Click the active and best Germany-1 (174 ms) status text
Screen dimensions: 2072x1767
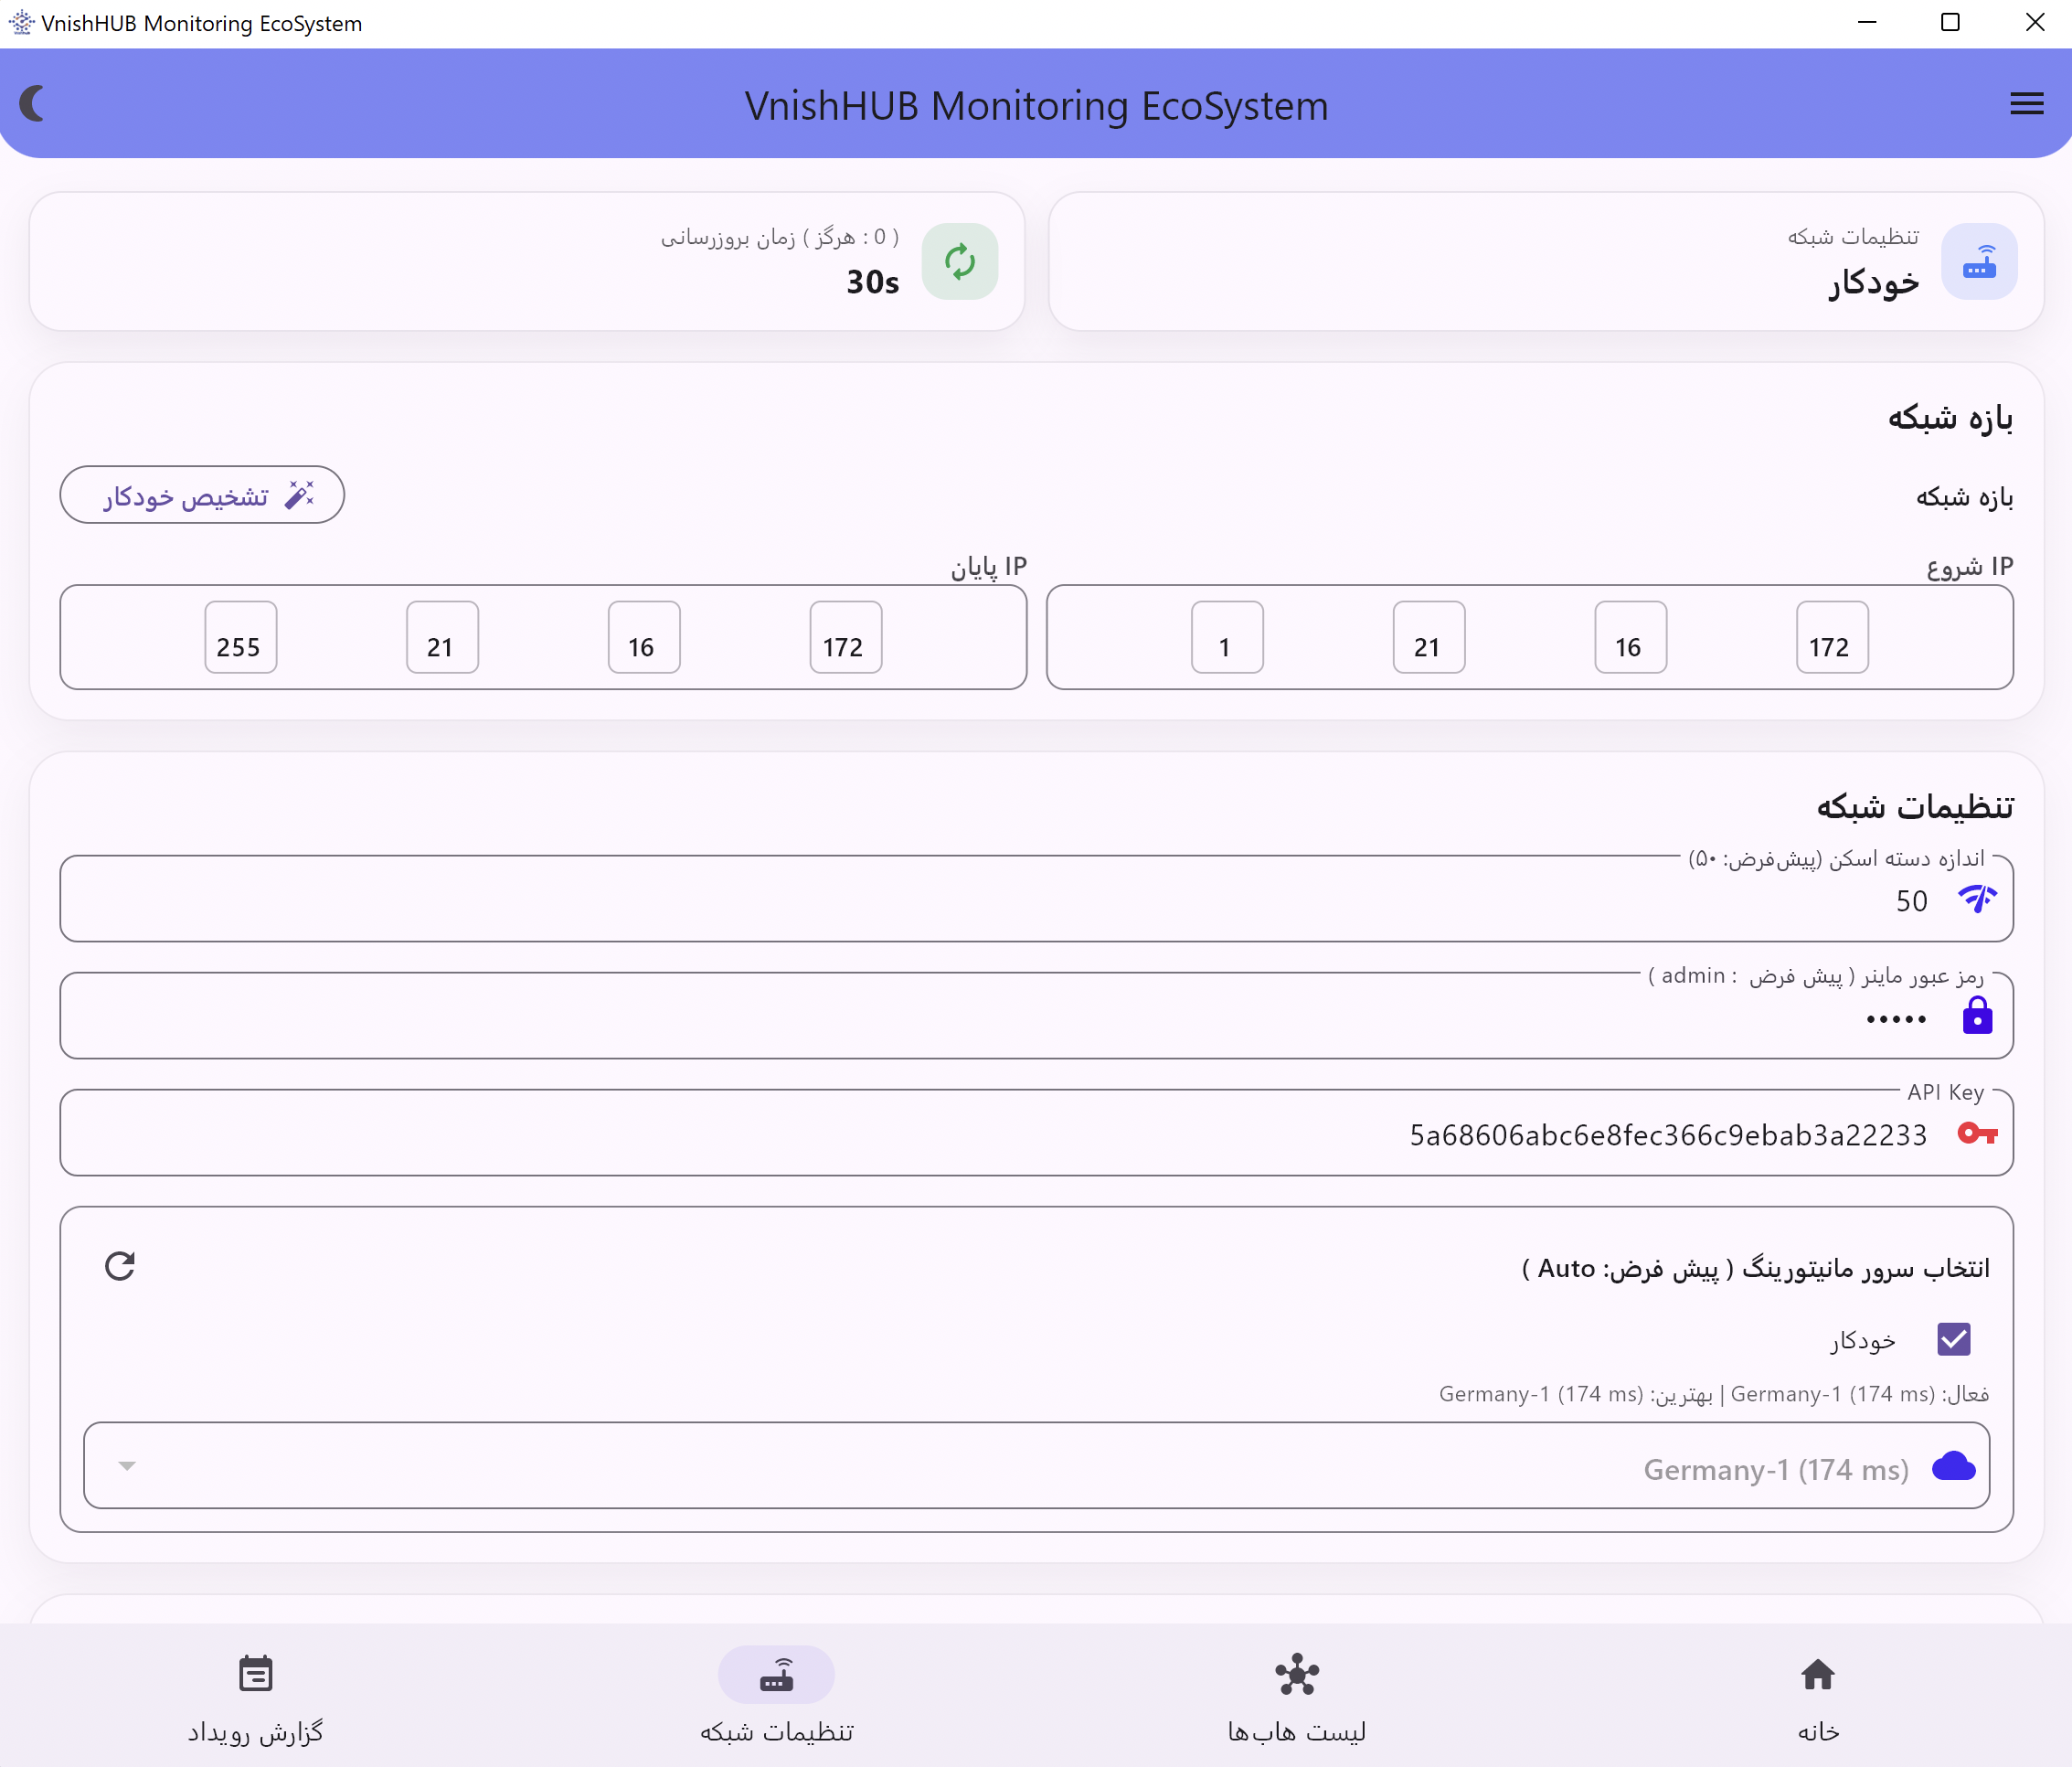1713,1394
